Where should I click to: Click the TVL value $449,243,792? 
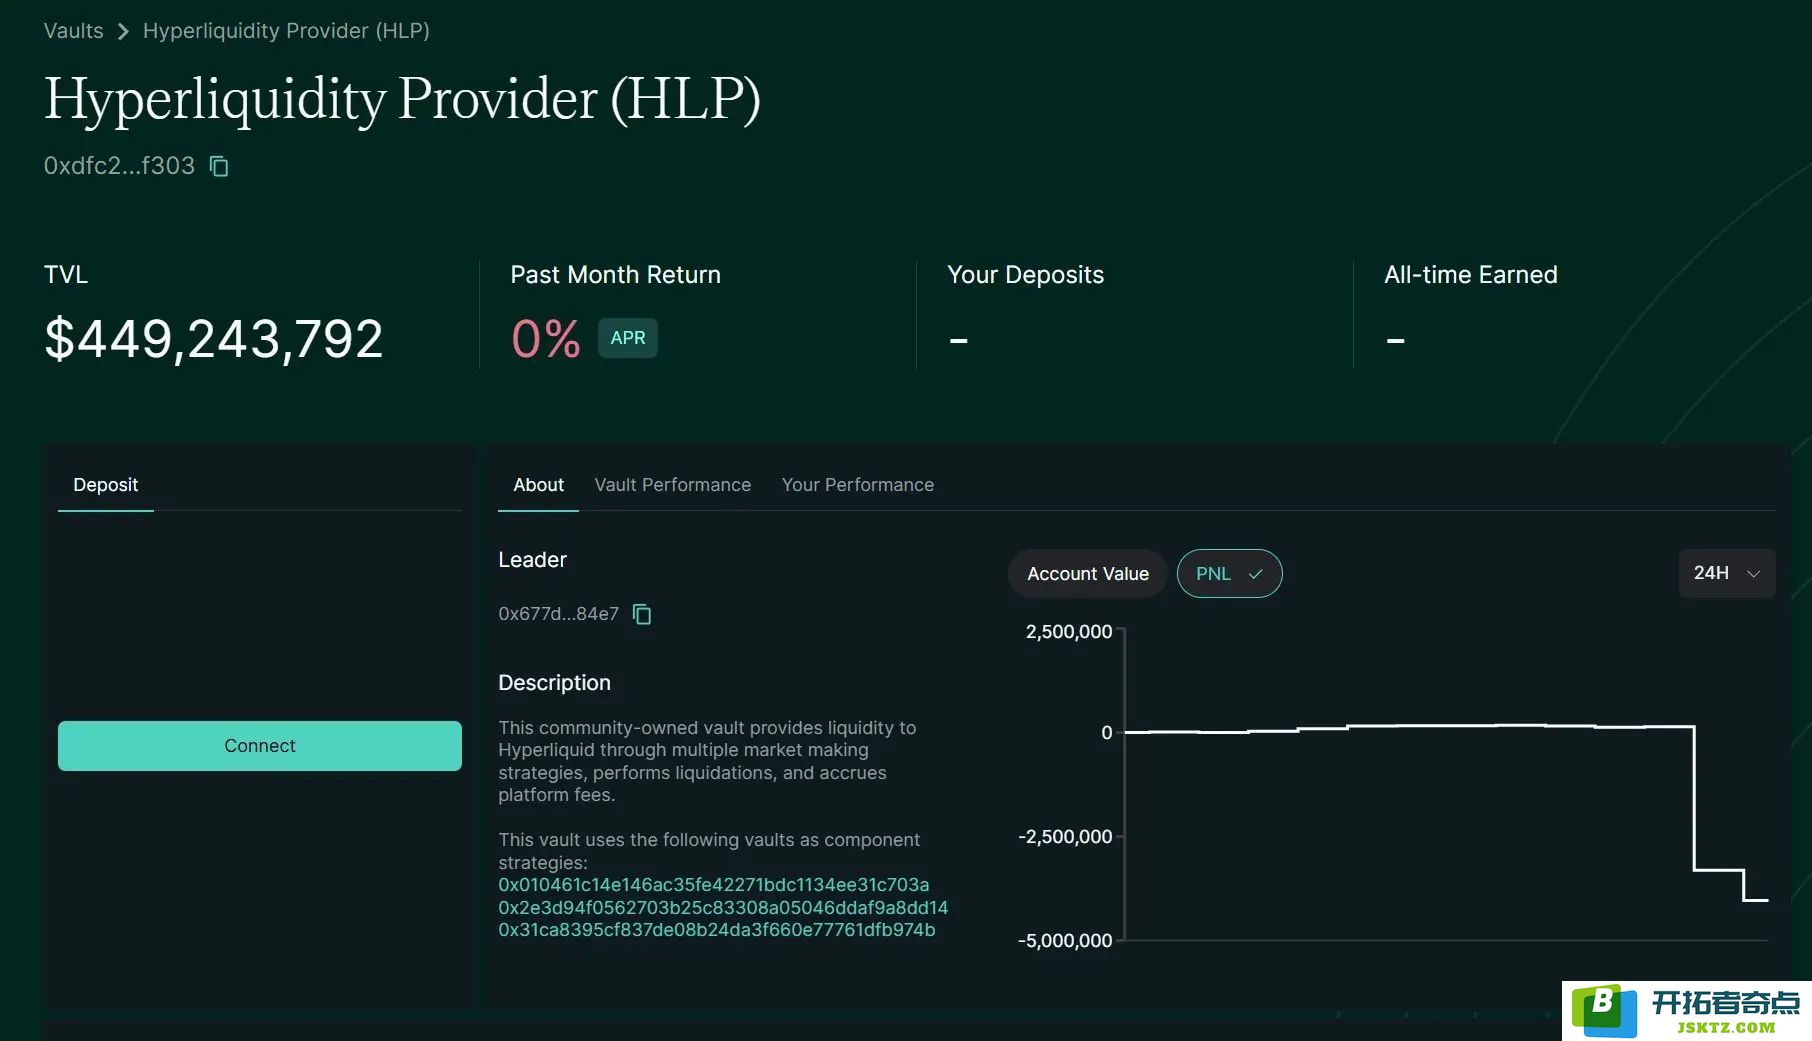214,339
